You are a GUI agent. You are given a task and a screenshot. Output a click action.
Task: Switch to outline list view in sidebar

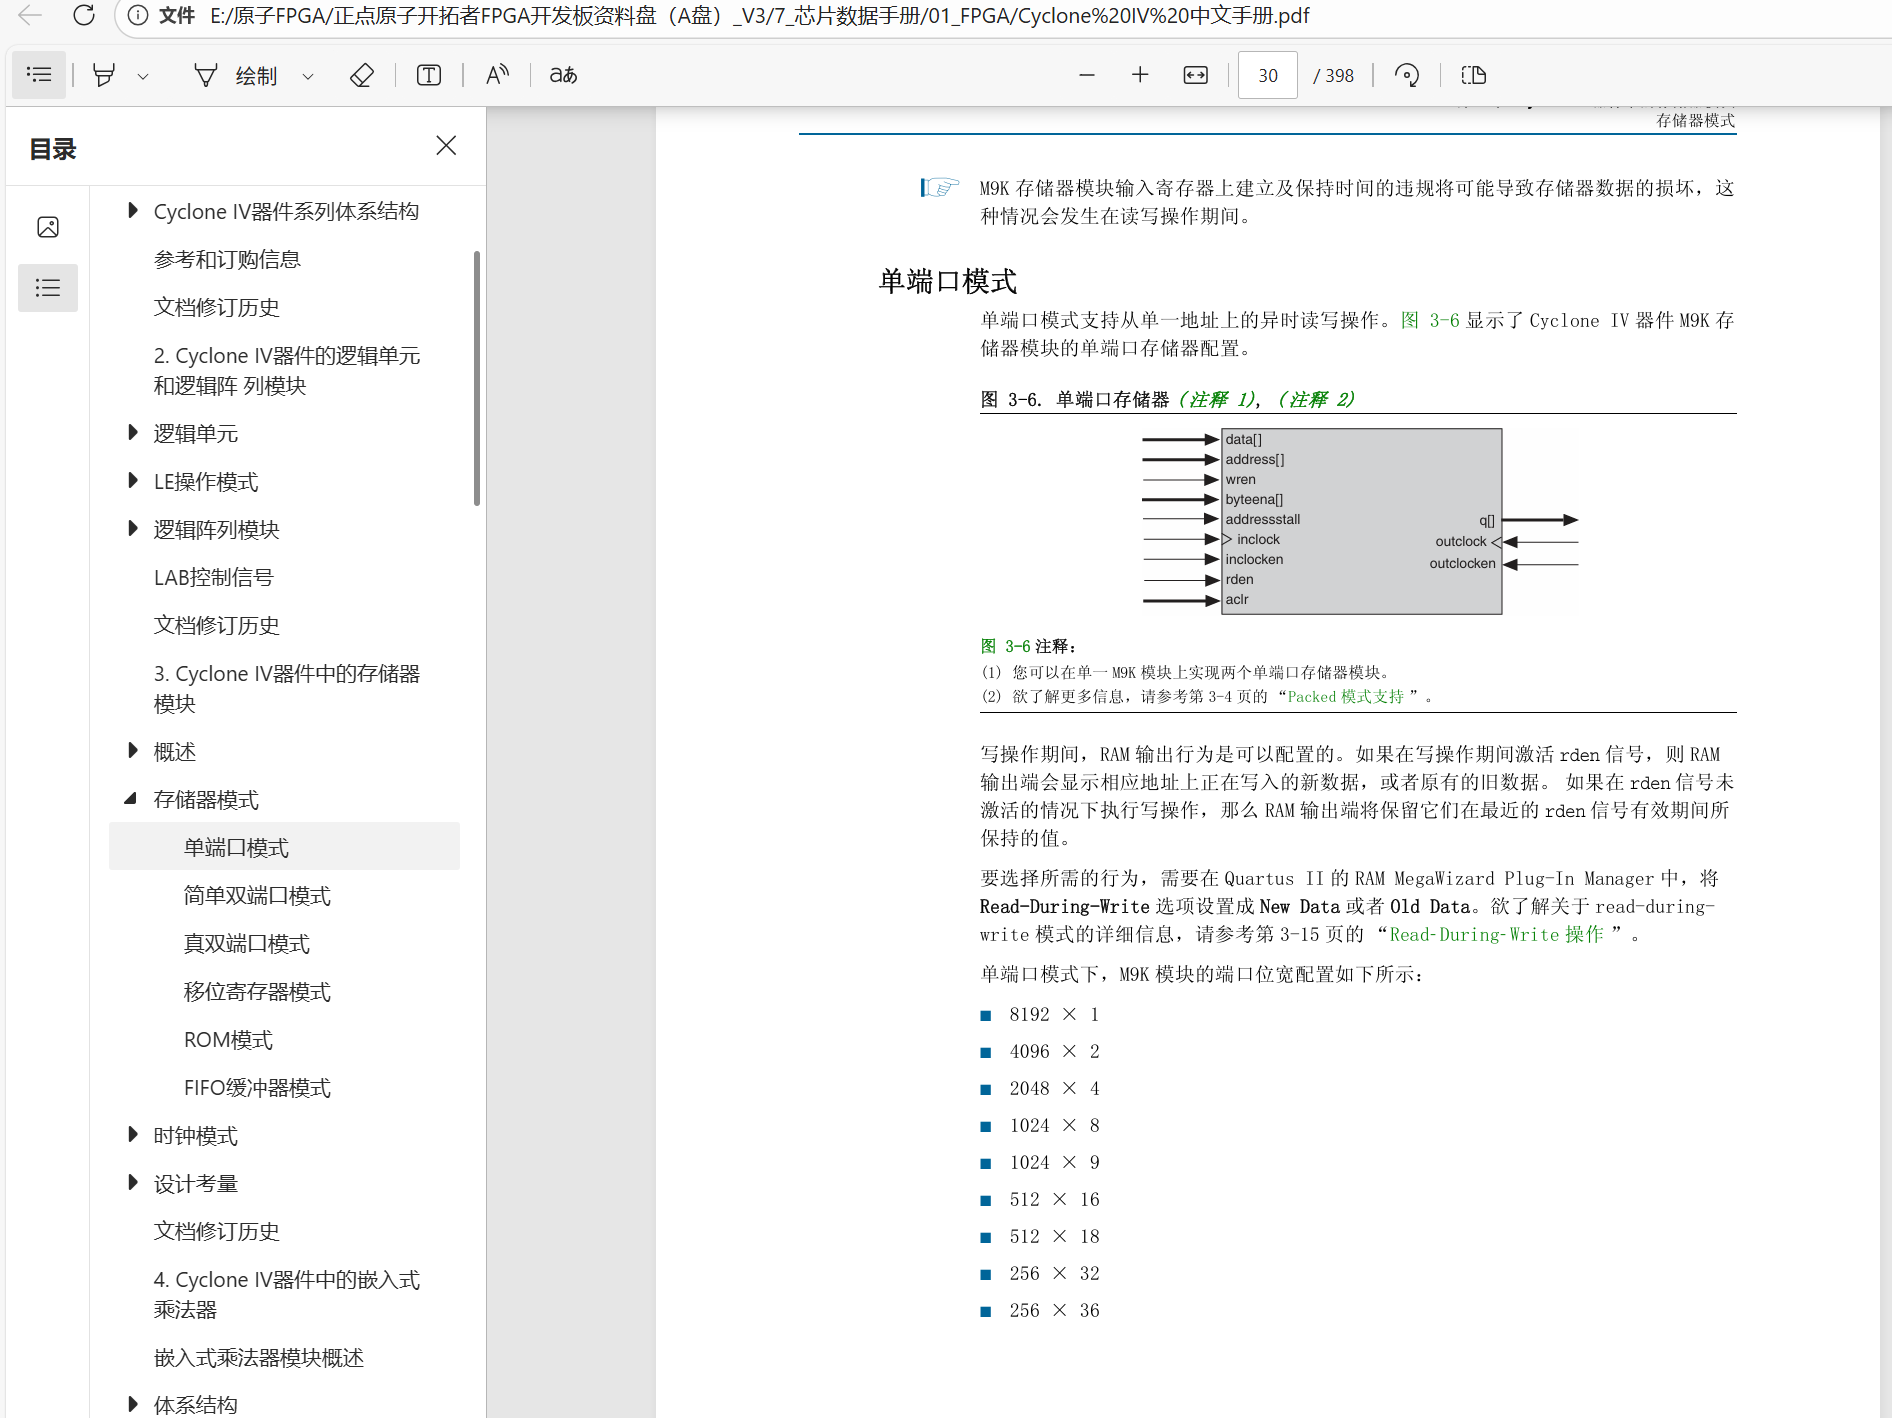(x=48, y=288)
